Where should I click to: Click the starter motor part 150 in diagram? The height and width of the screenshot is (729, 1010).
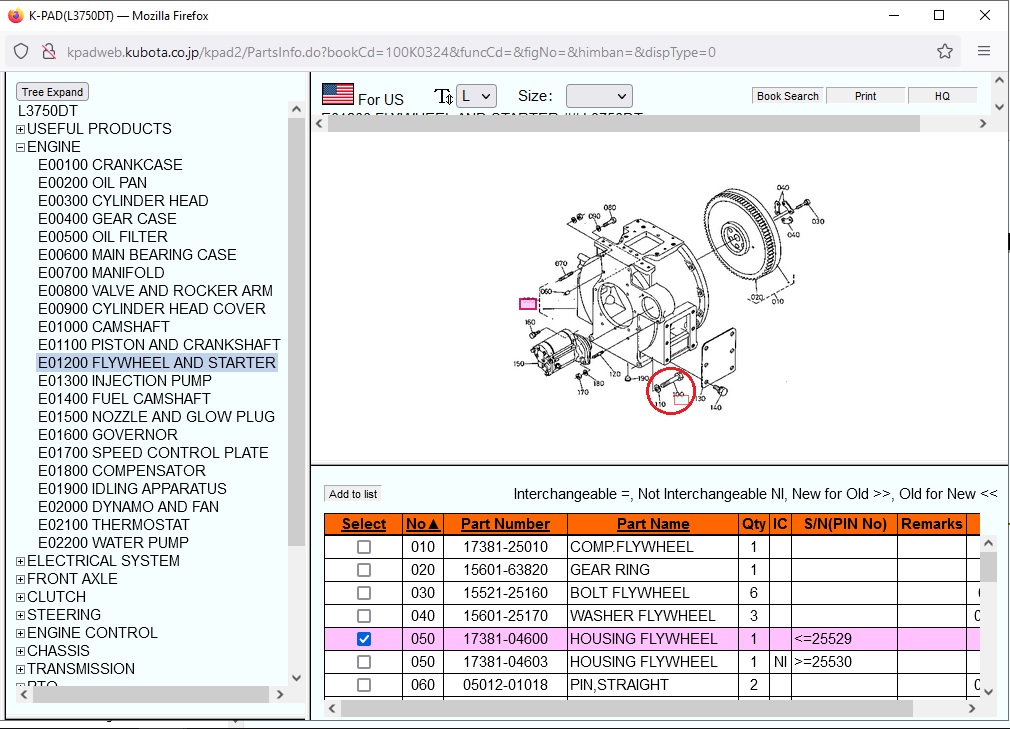pyautogui.click(x=558, y=351)
